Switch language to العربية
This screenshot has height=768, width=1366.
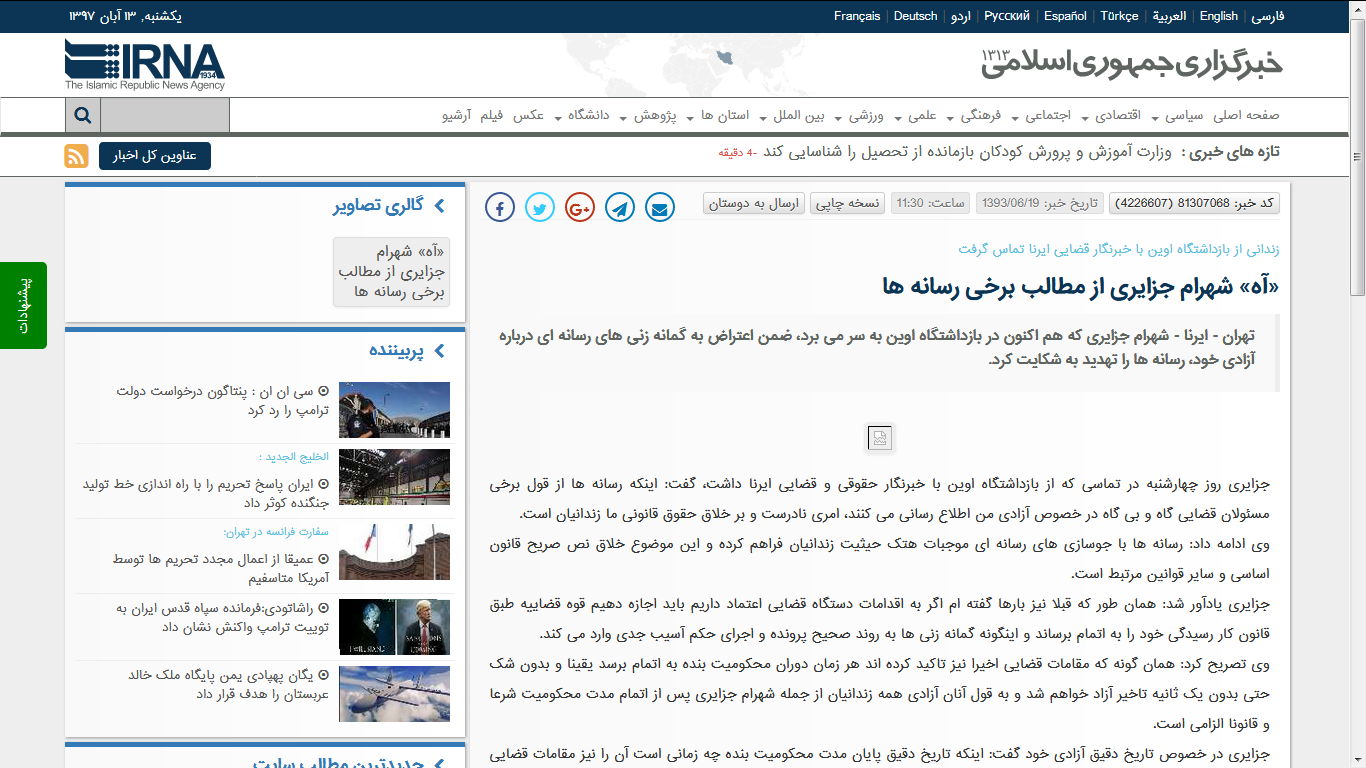(x=1169, y=16)
